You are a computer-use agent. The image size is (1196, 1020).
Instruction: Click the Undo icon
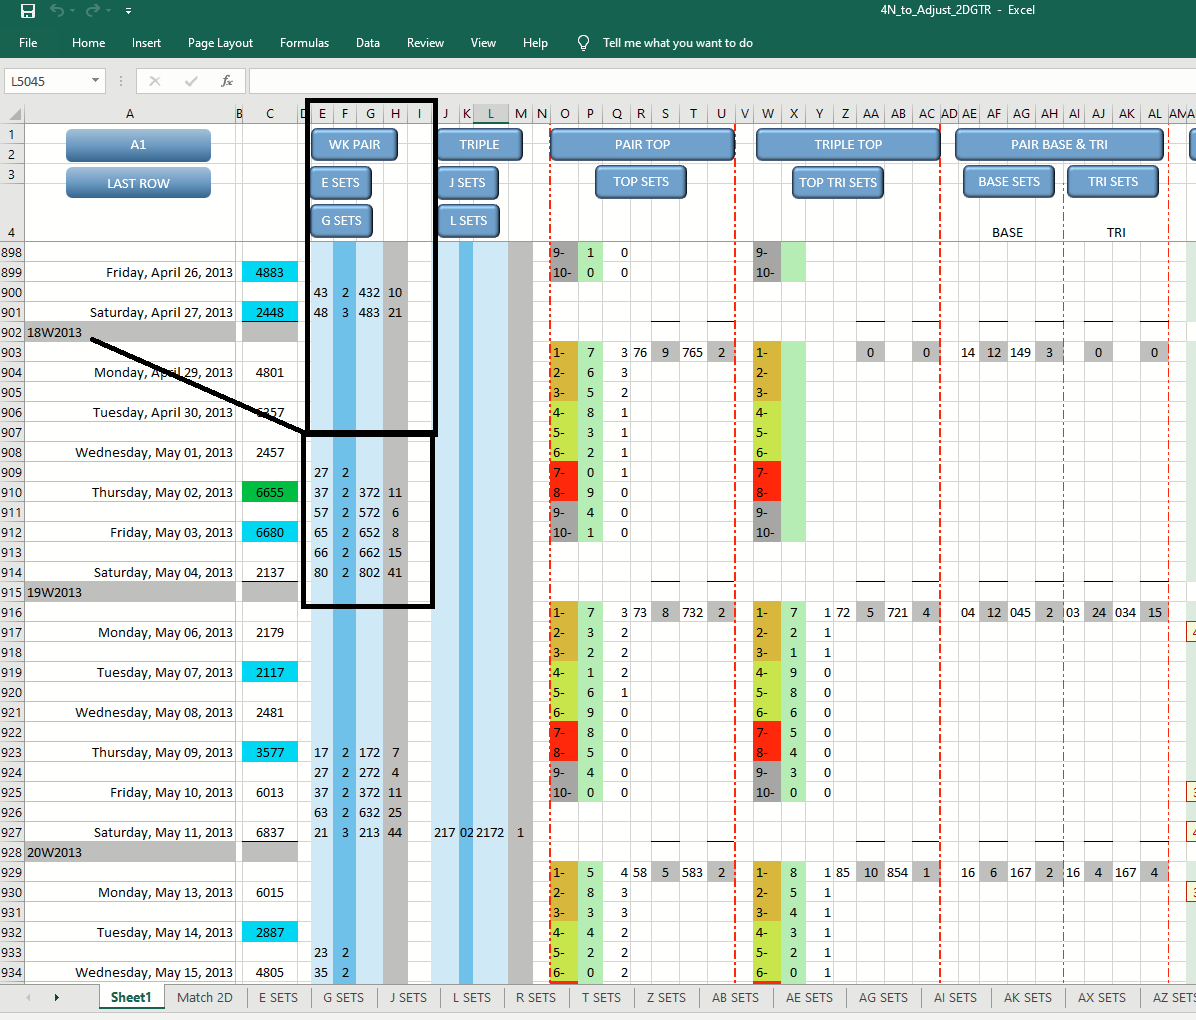tap(57, 11)
